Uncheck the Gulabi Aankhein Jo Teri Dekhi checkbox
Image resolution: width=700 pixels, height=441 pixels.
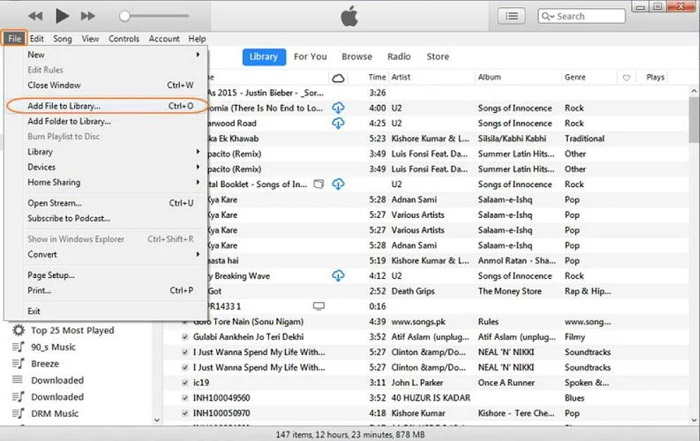185,337
